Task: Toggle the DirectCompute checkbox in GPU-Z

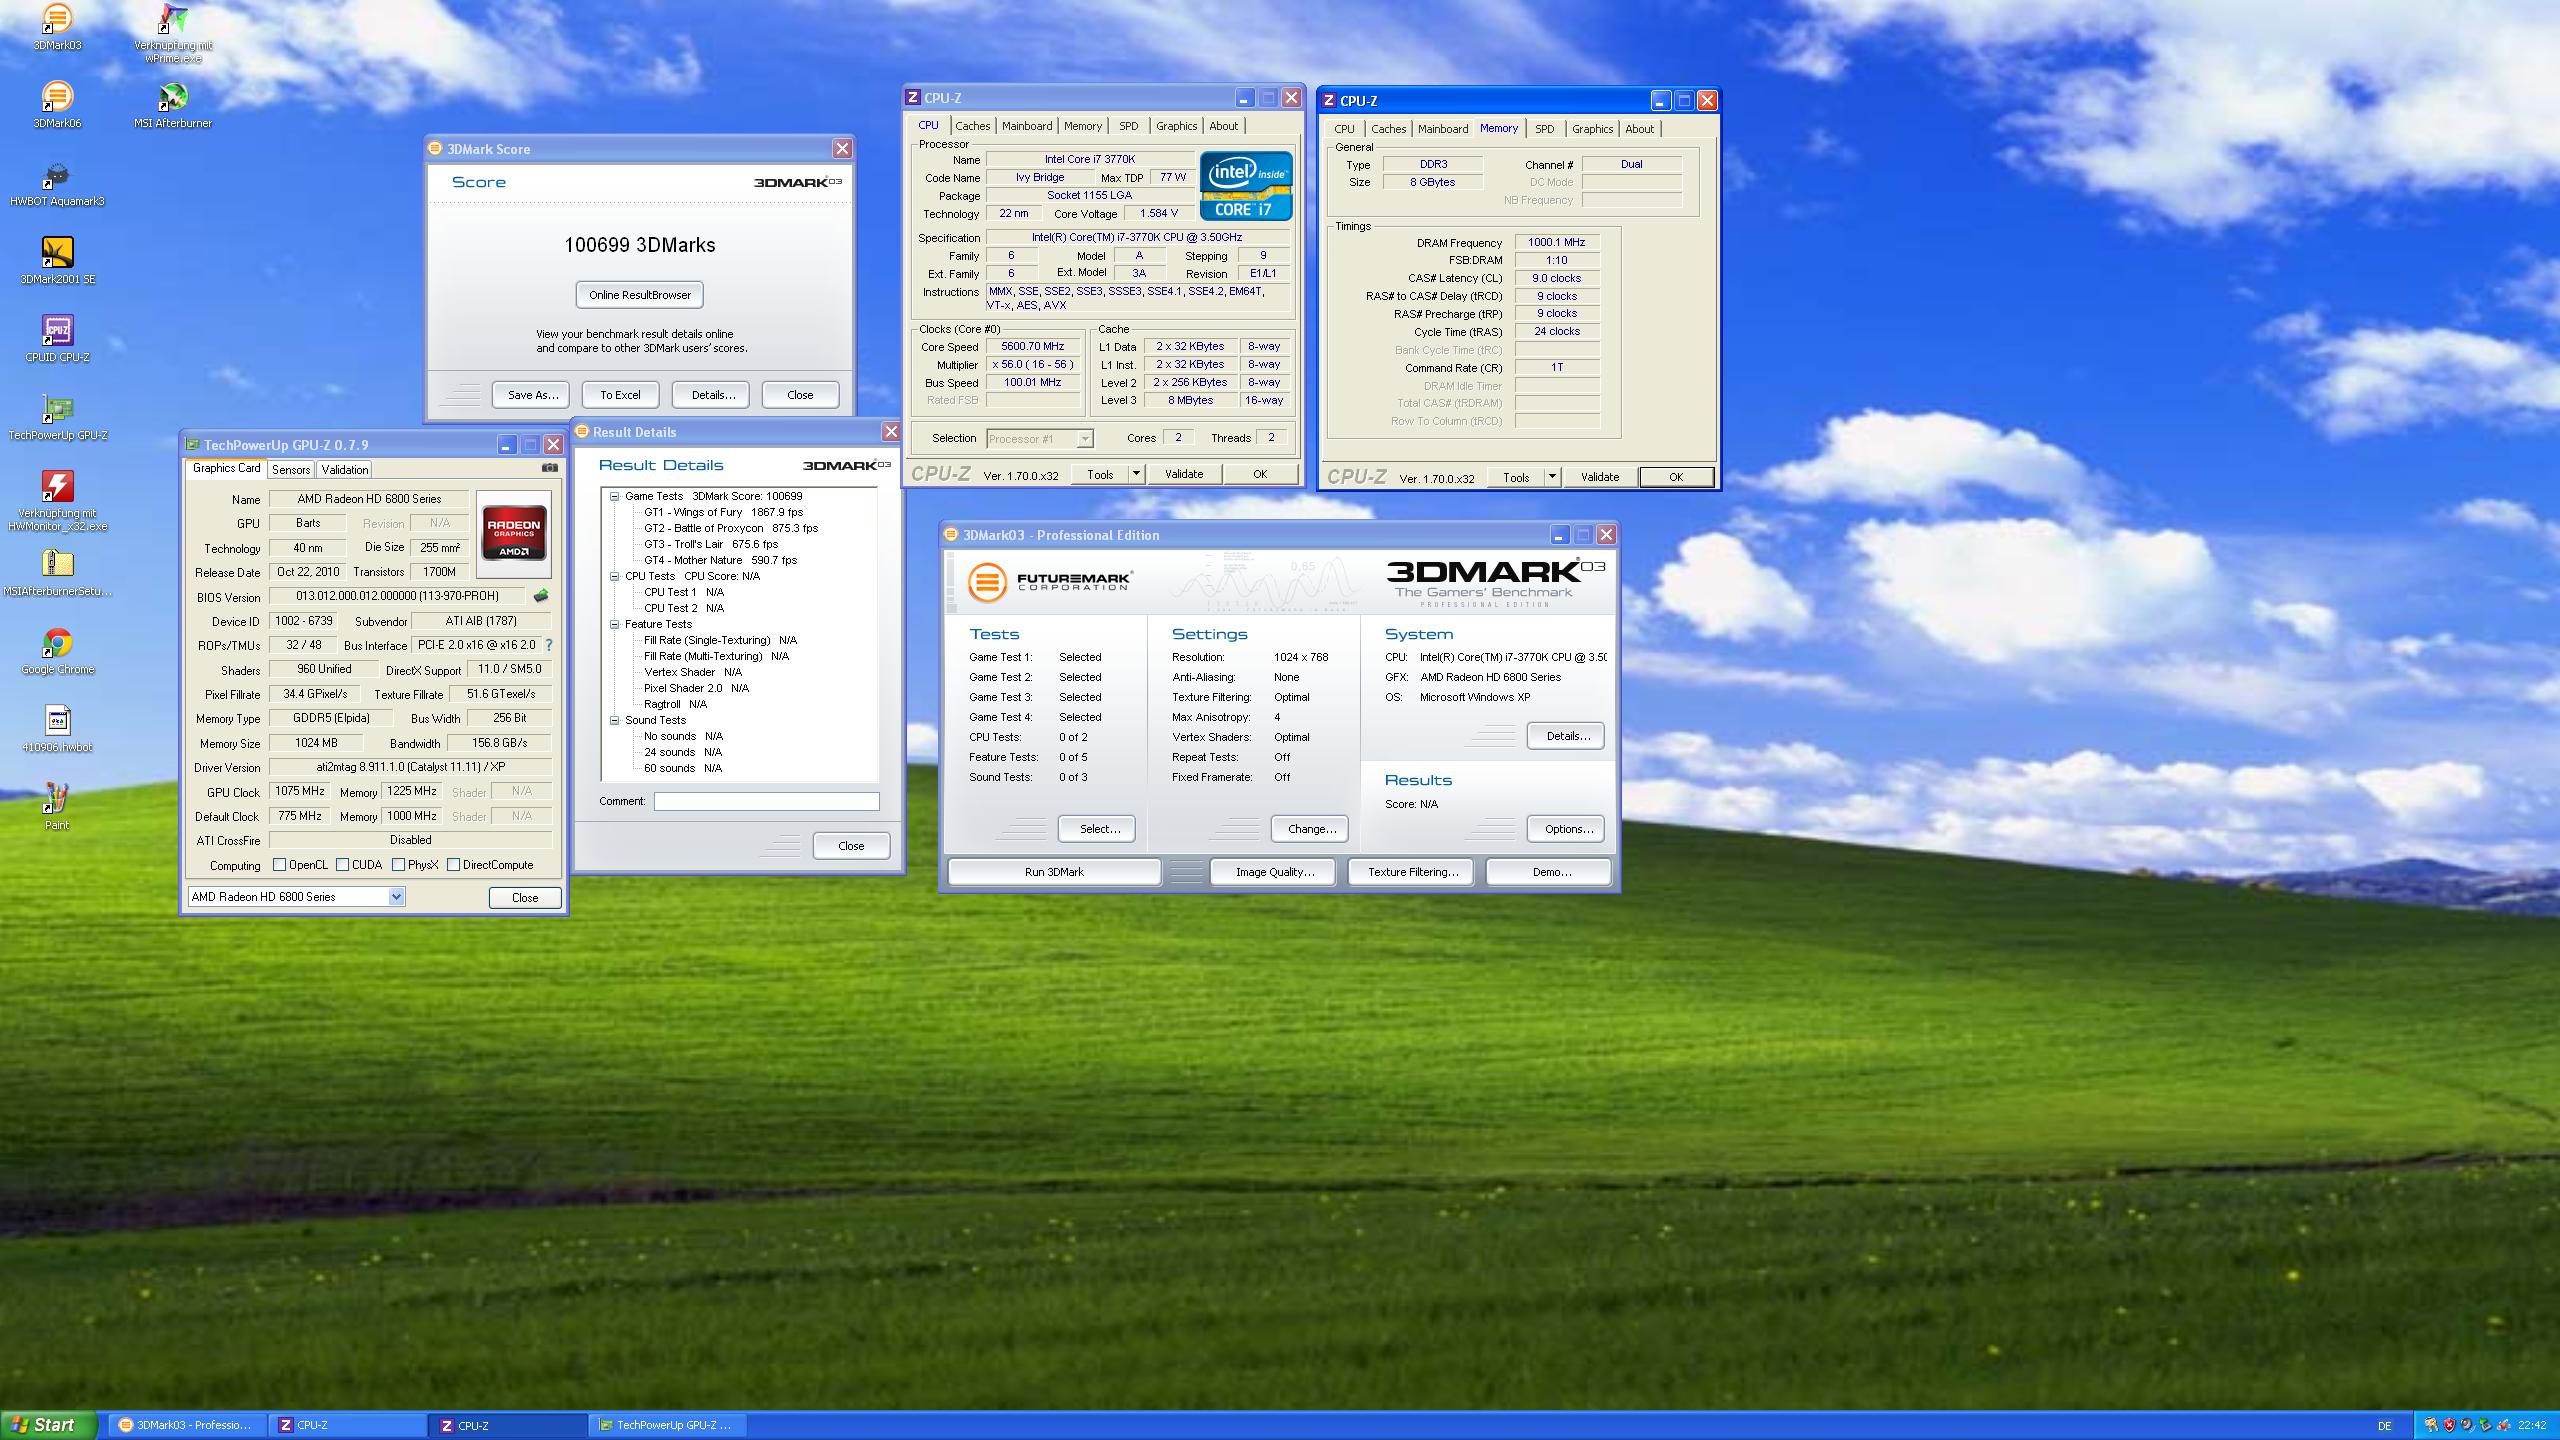Action: (453, 865)
